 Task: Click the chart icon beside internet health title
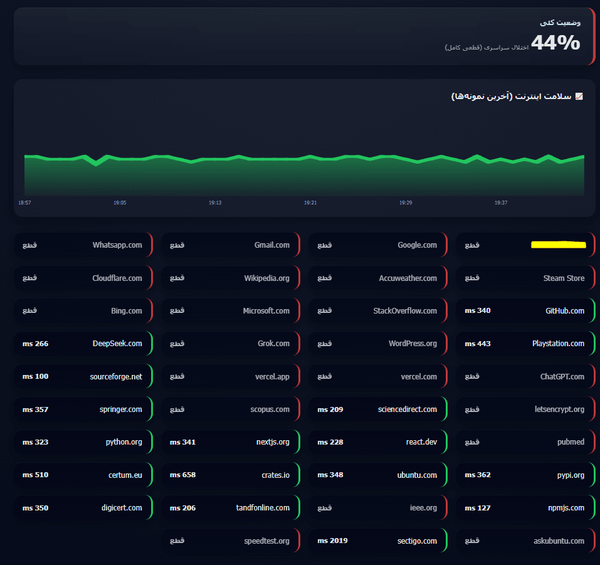[579, 96]
